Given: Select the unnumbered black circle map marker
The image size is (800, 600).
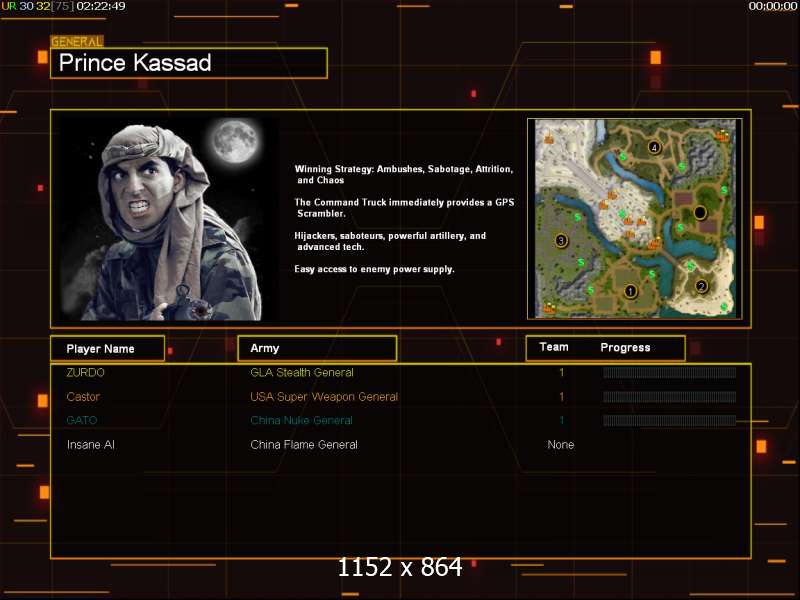Looking at the screenshot, I should pyautogui.click(x=700, y=212).
